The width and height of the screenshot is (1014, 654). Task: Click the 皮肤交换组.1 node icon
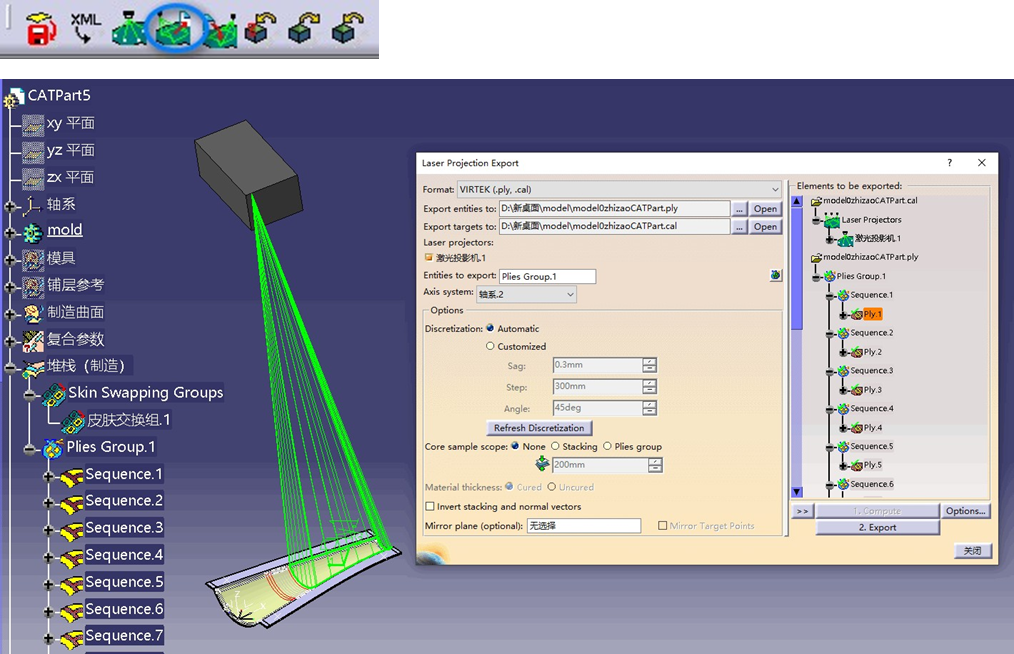(73, 422)
